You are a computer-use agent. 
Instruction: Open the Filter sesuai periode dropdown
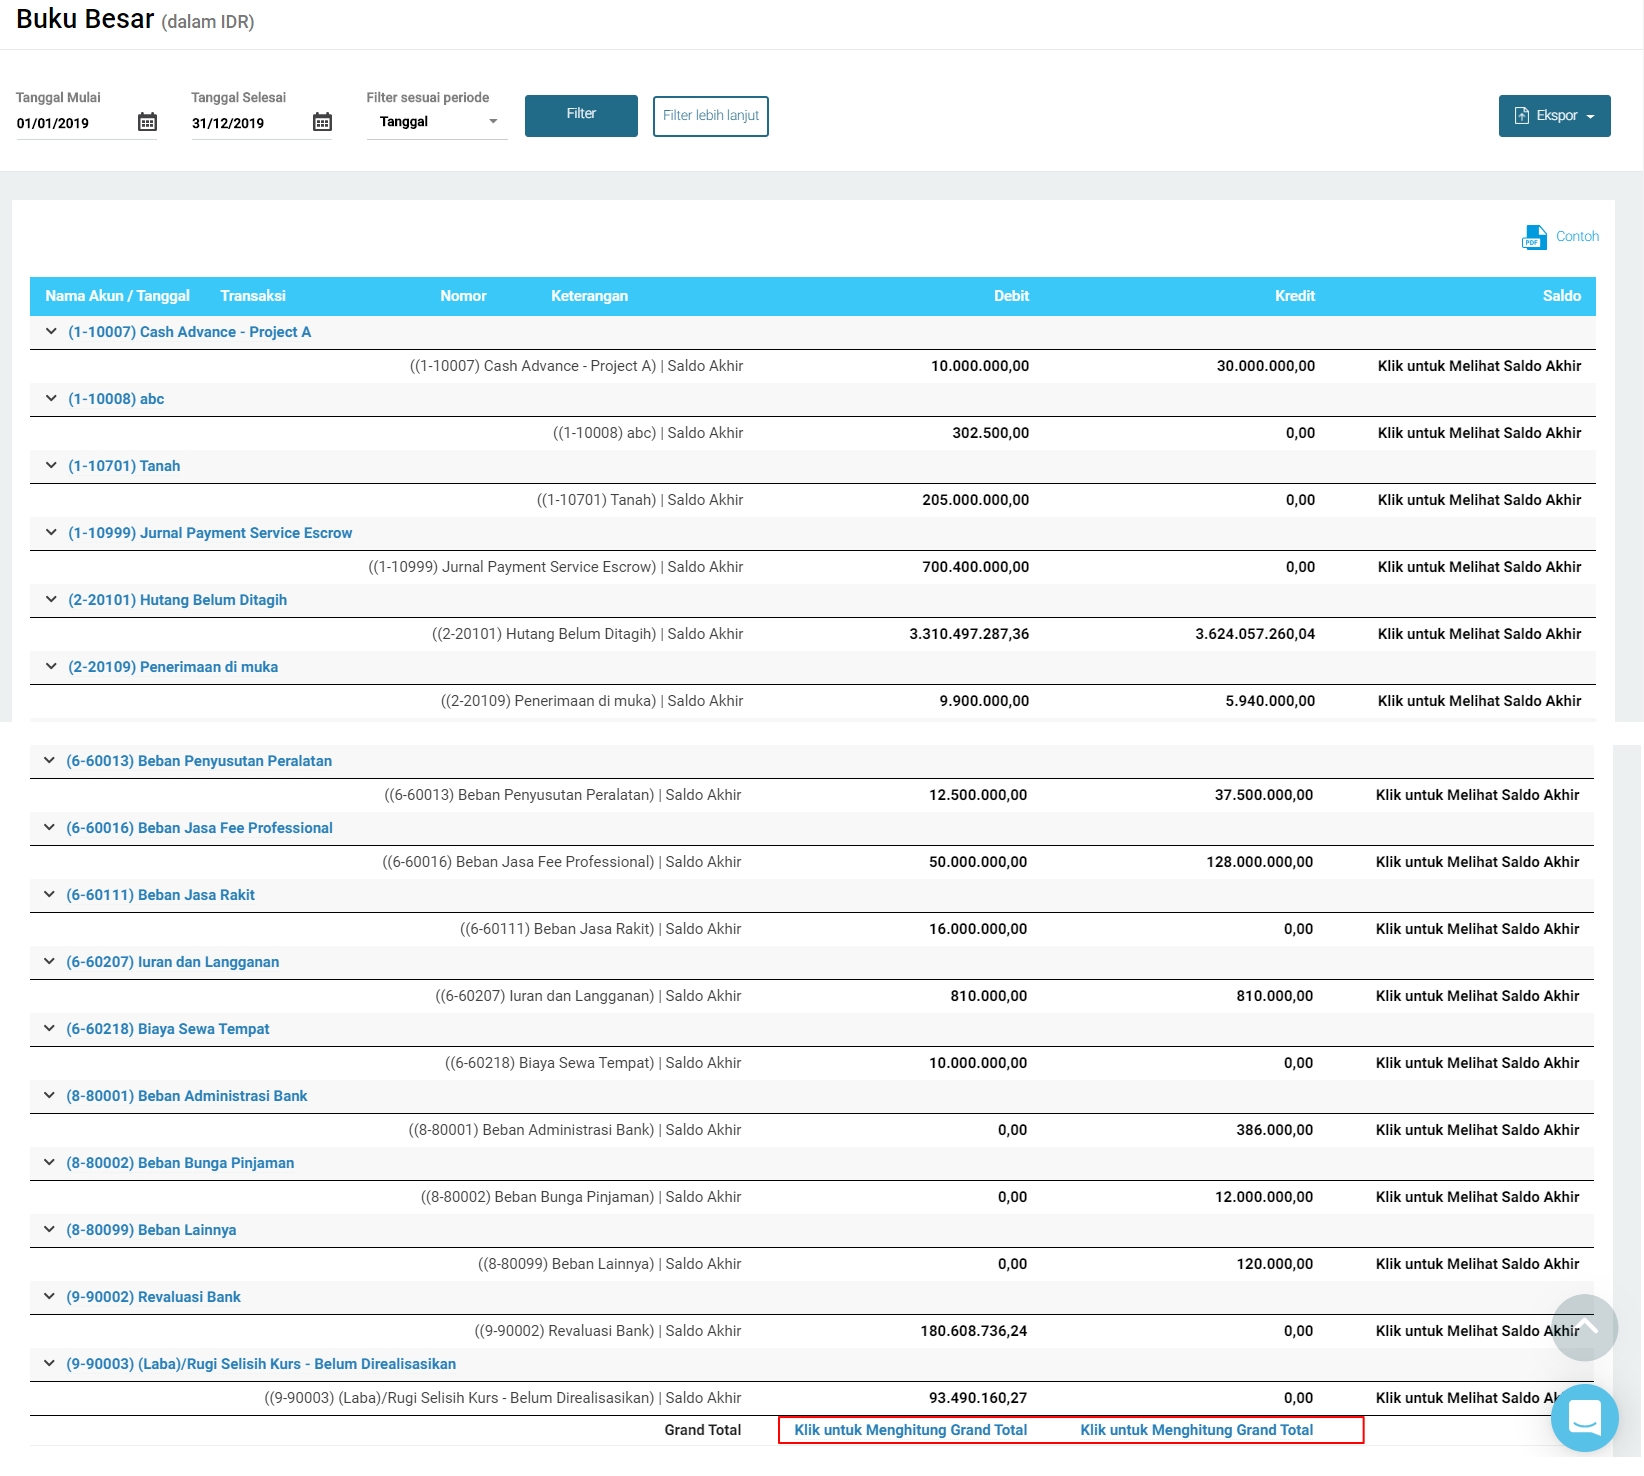click(x=437, y=121)
